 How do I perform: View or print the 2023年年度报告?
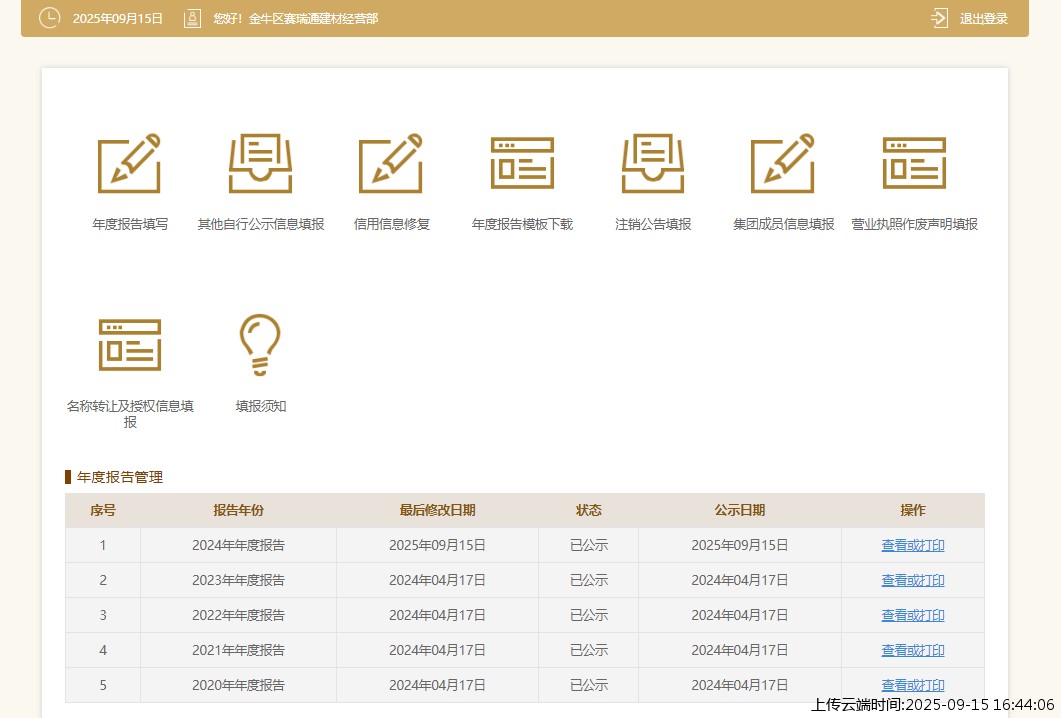[913, 581]
